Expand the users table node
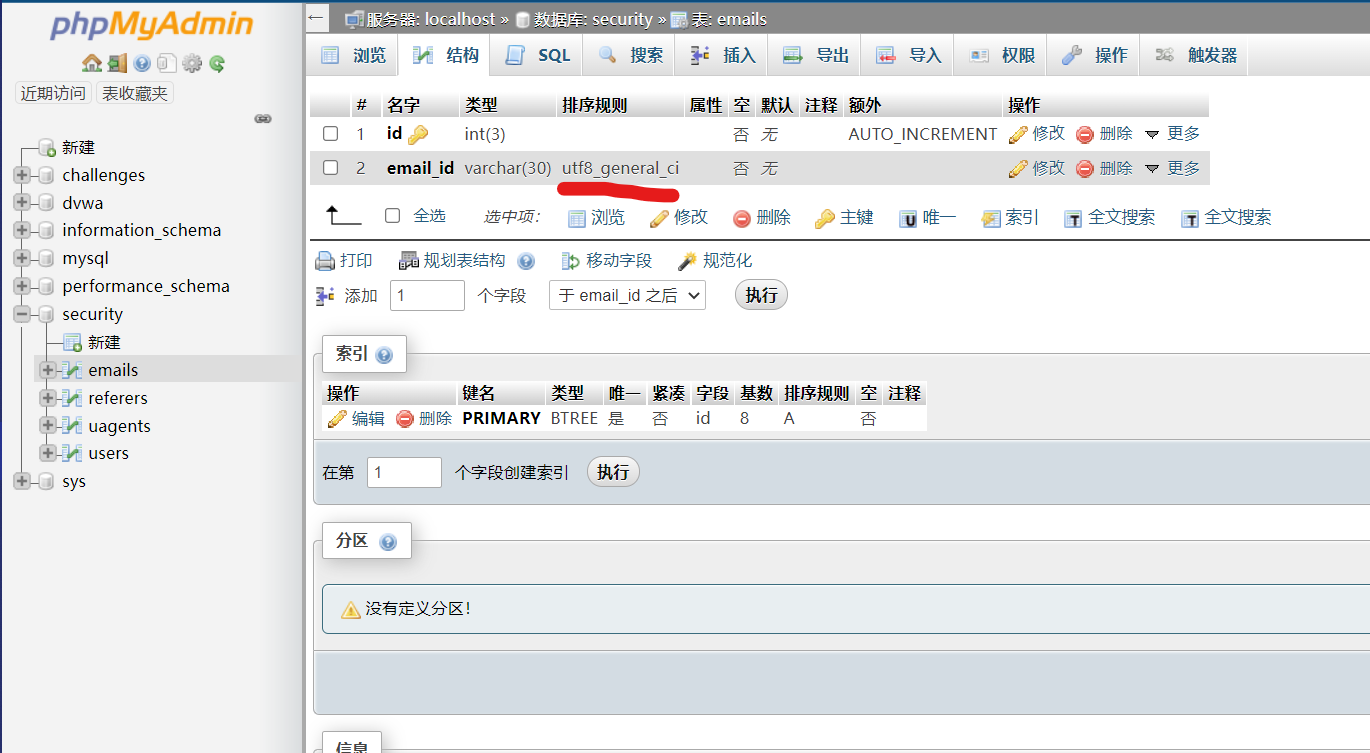 [48, 453]
